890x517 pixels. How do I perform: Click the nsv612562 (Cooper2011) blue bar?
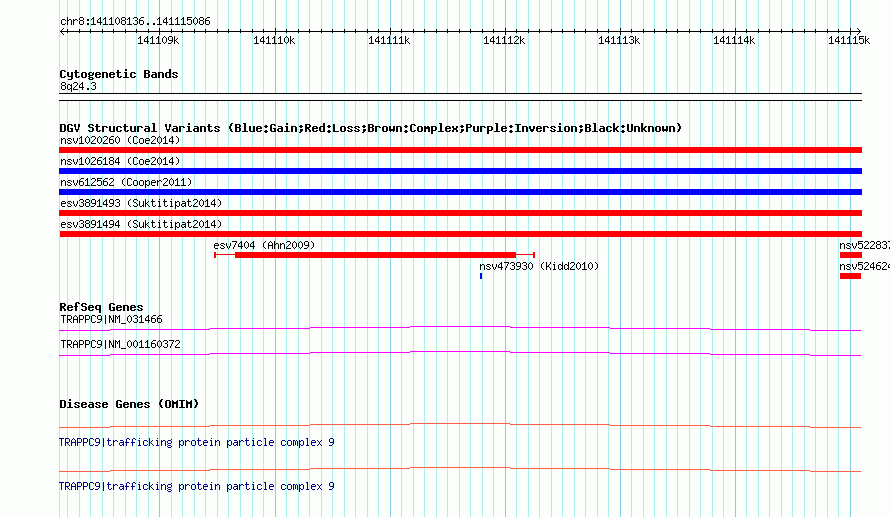[460, 192]
